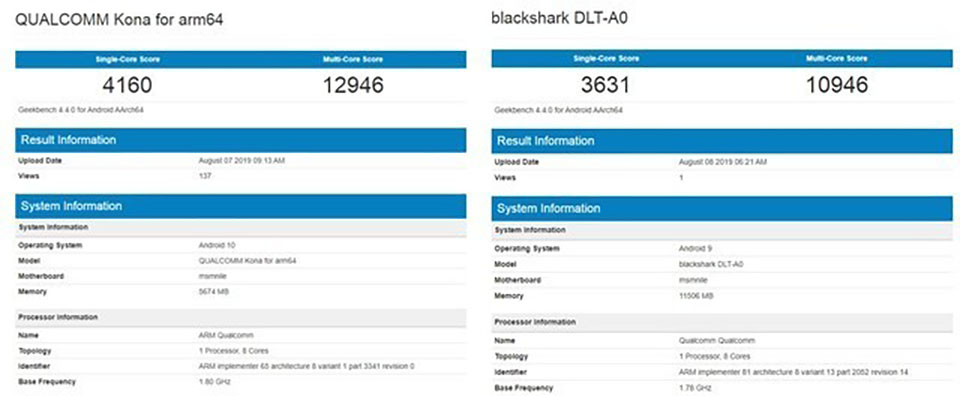
Task: Select base frequency 1.78 GHz
Action: 696,388
